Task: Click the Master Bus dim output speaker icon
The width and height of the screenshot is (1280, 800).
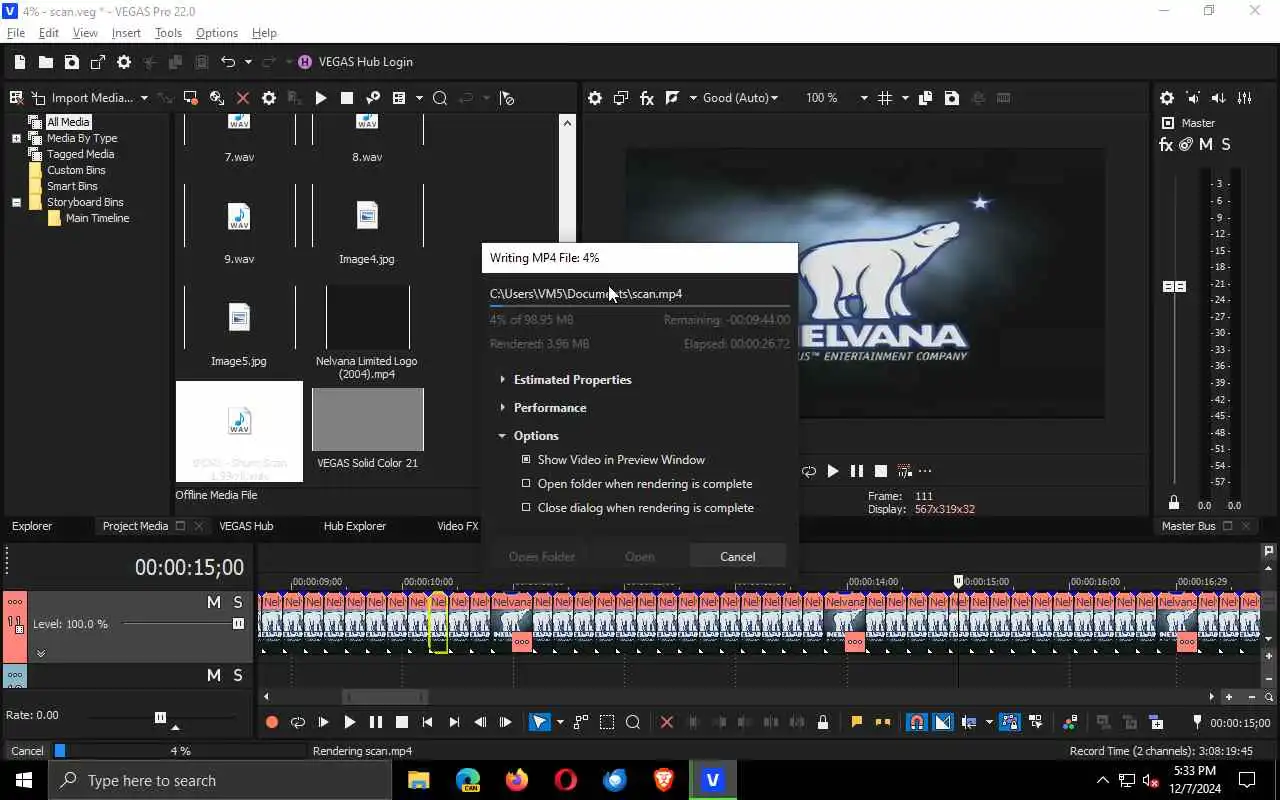Action: coord(1219,98)
